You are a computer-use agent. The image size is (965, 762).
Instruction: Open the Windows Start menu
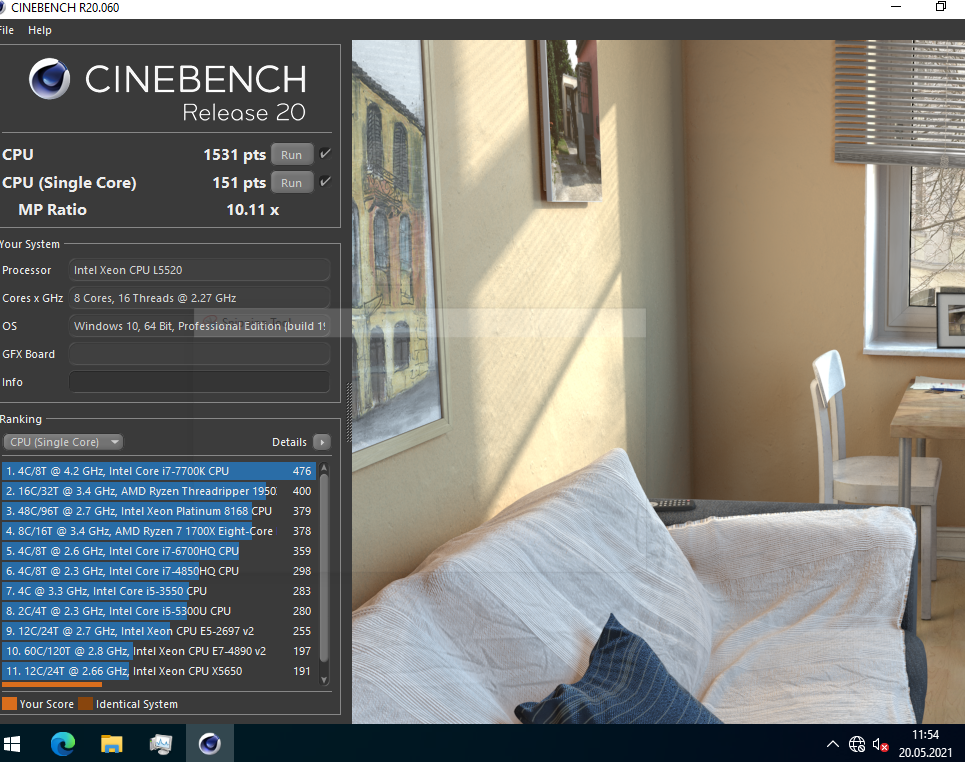[12, 744]
